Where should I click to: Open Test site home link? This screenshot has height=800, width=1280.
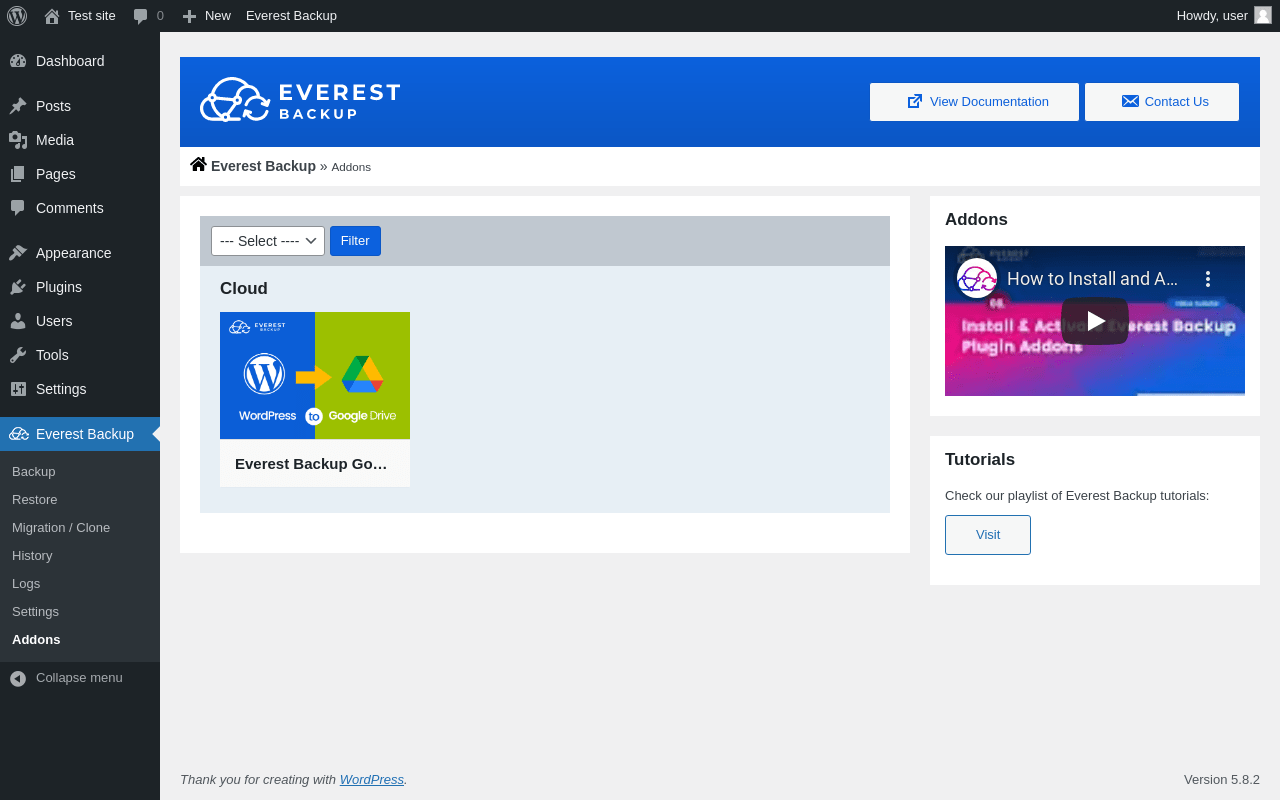click(x=80, y=16)
